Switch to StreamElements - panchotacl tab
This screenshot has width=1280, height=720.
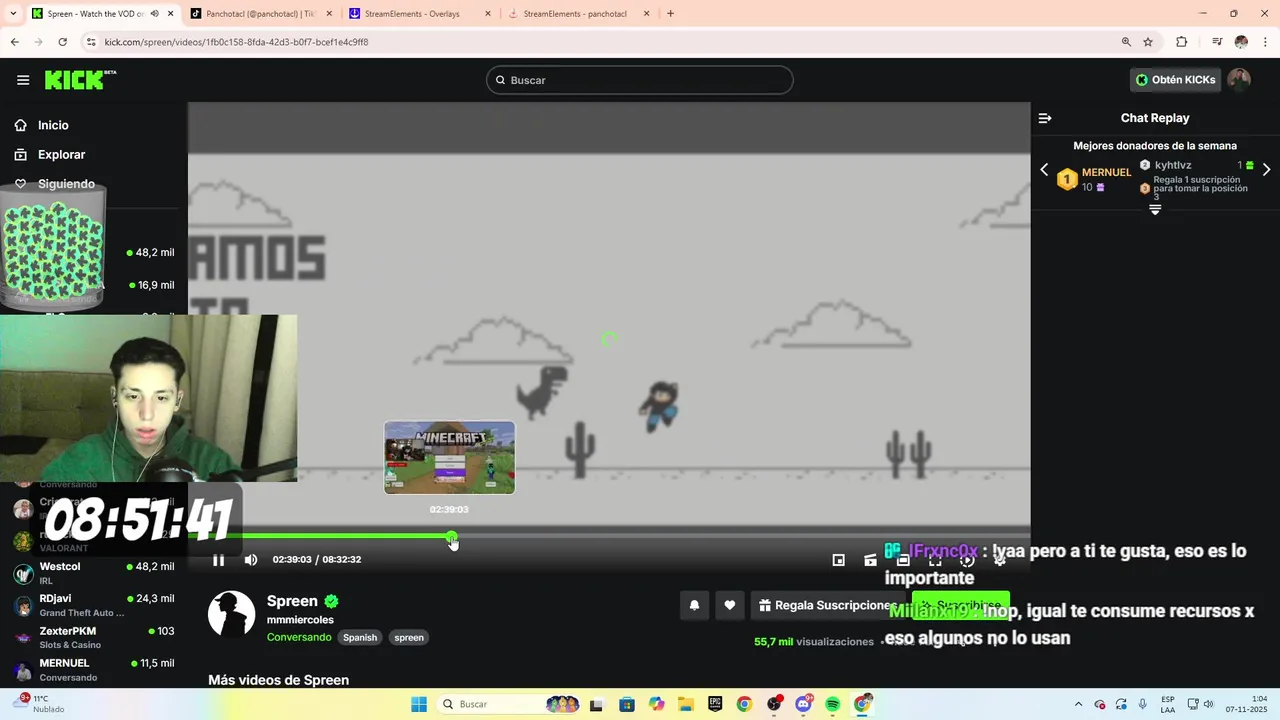(x=578, y=14)
